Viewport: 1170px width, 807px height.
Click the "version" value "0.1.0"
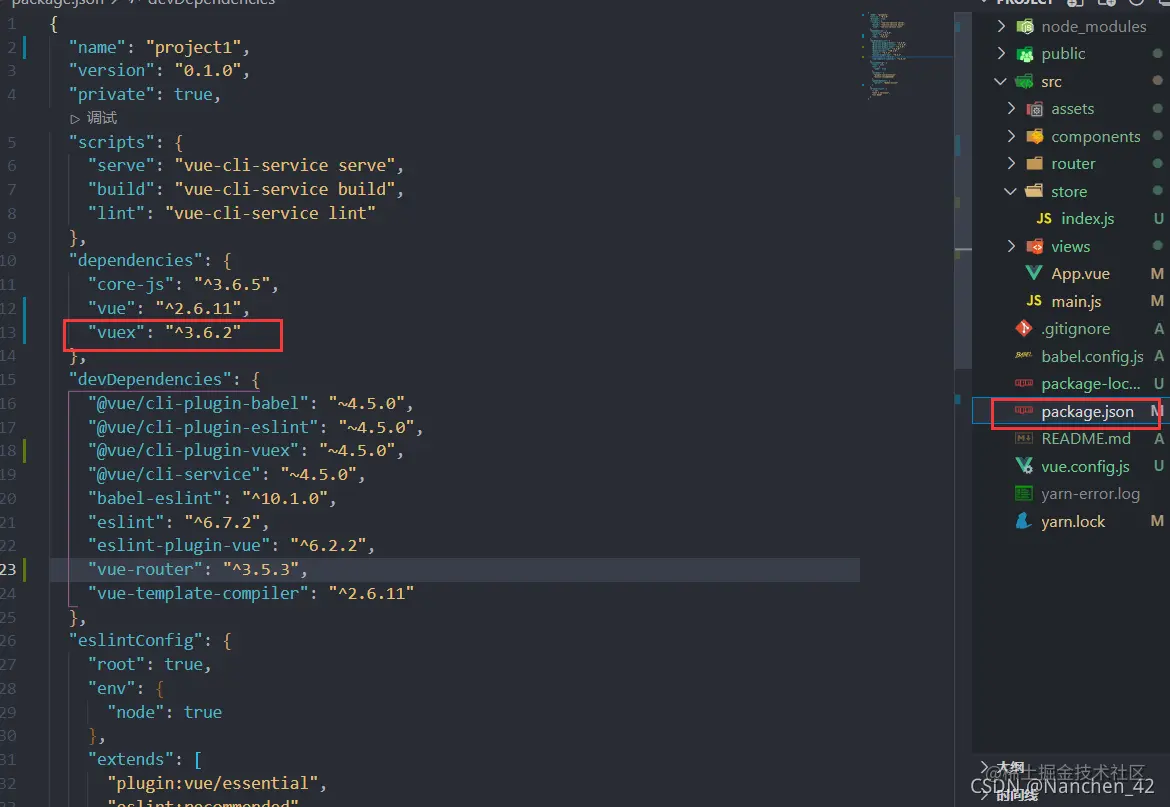(x=208, y=70)
